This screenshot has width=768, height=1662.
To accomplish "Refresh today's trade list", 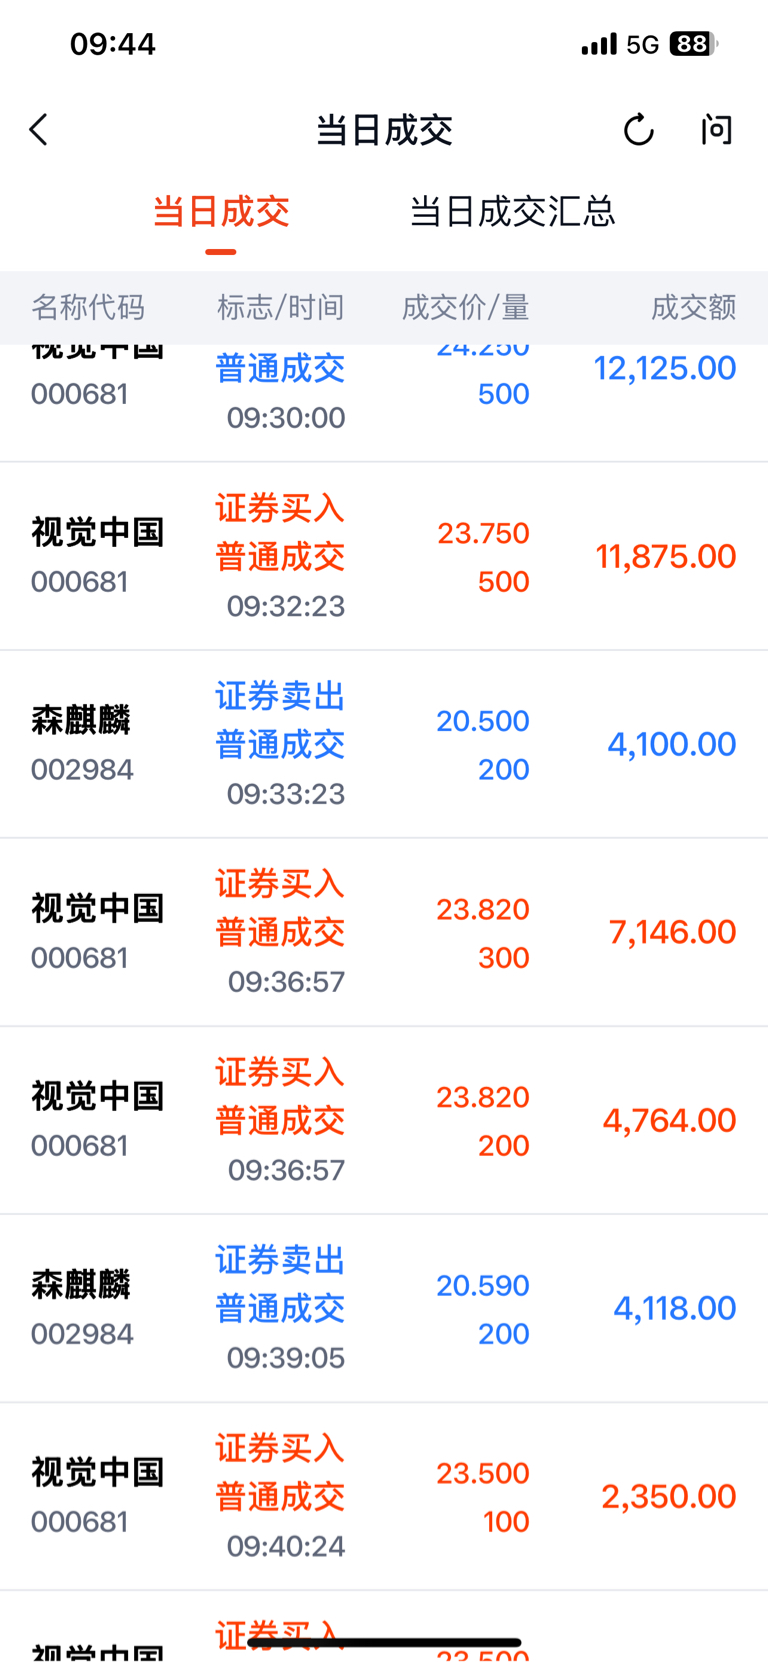I will pyautogui.click(x=638, y=130).
